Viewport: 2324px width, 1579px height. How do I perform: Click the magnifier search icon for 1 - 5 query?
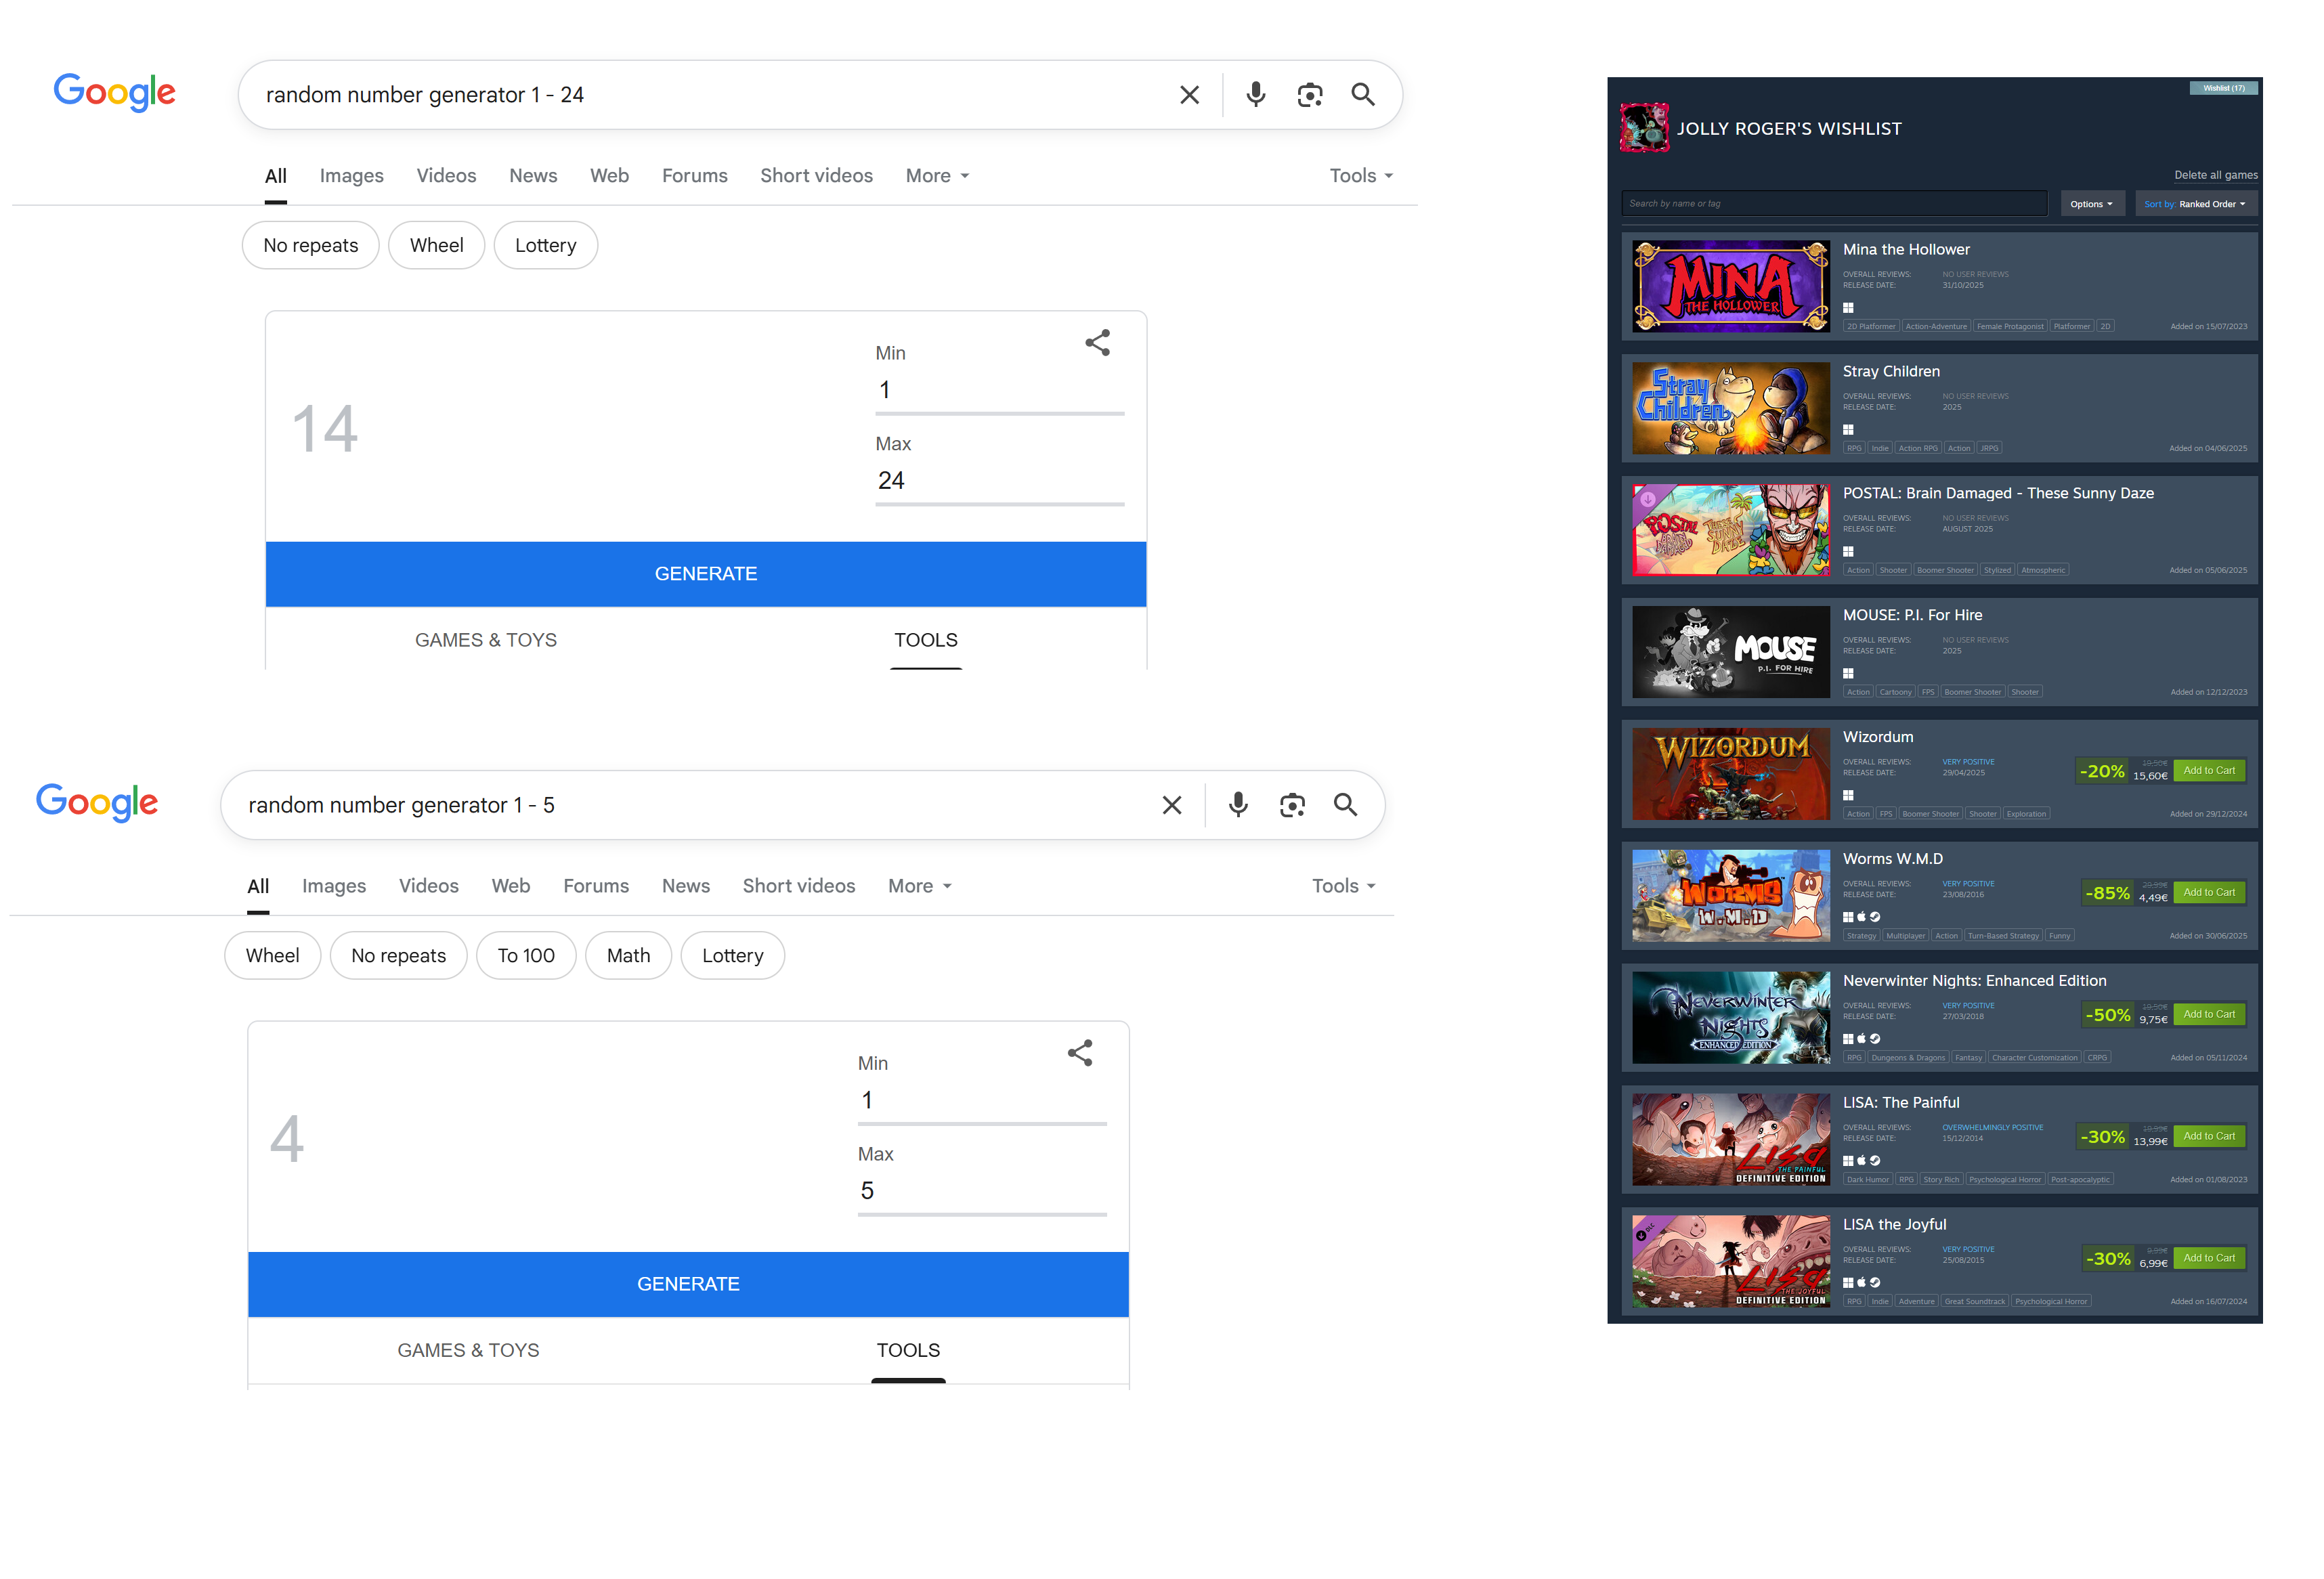[x=1345, y=805]
